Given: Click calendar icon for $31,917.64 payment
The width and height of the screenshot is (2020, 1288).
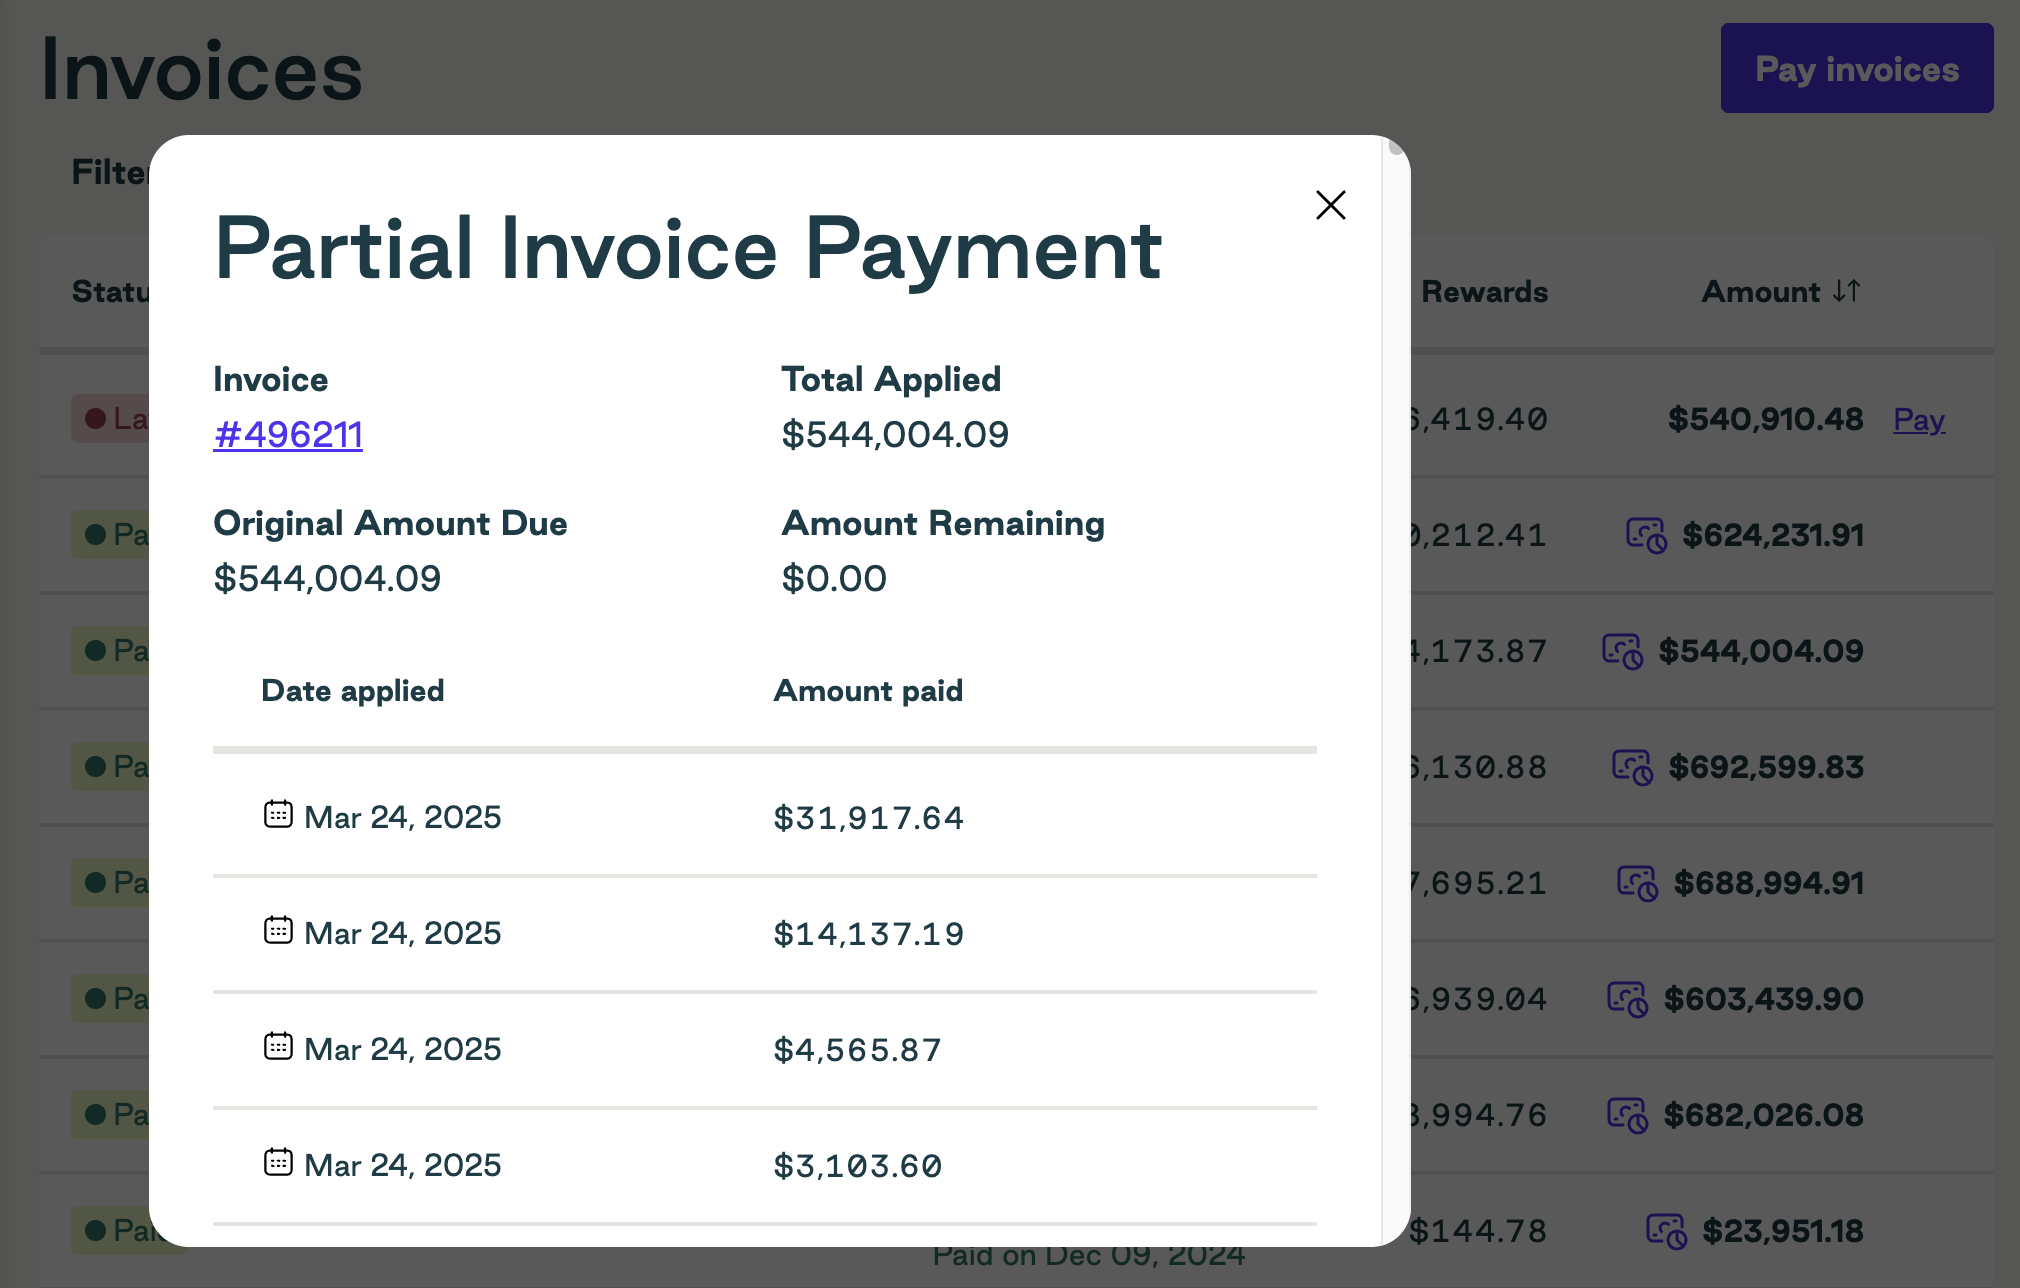Looking at the screenshot, I should (278, 814).
